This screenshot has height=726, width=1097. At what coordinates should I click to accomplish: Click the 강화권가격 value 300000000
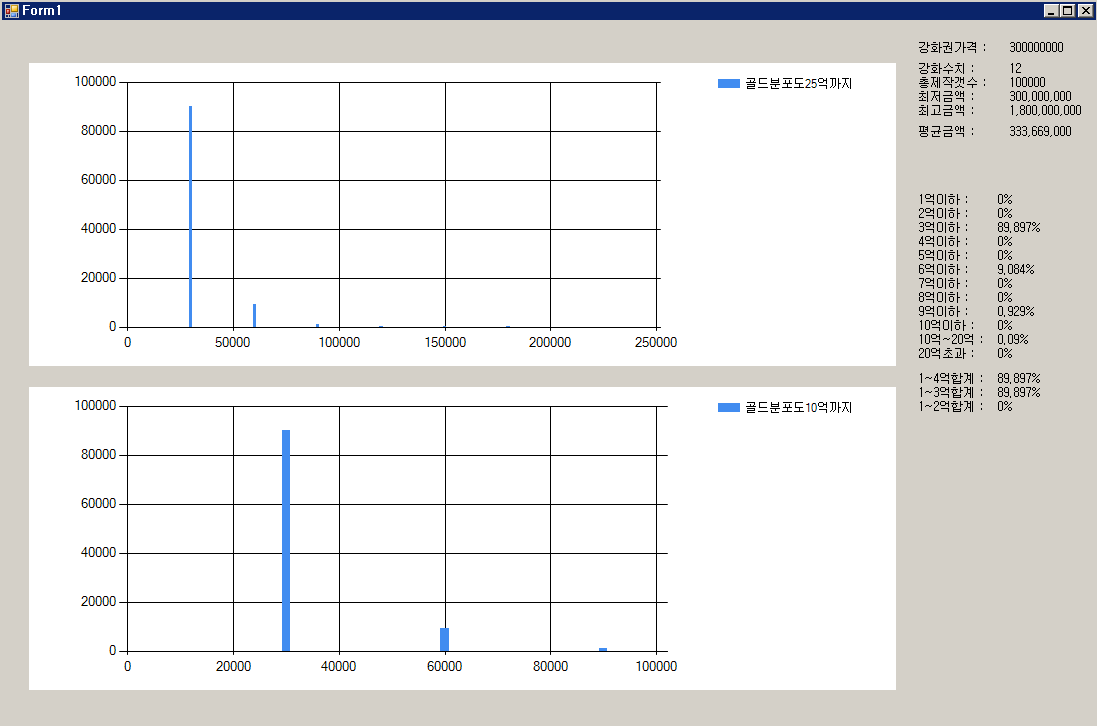pos(1036,47)
